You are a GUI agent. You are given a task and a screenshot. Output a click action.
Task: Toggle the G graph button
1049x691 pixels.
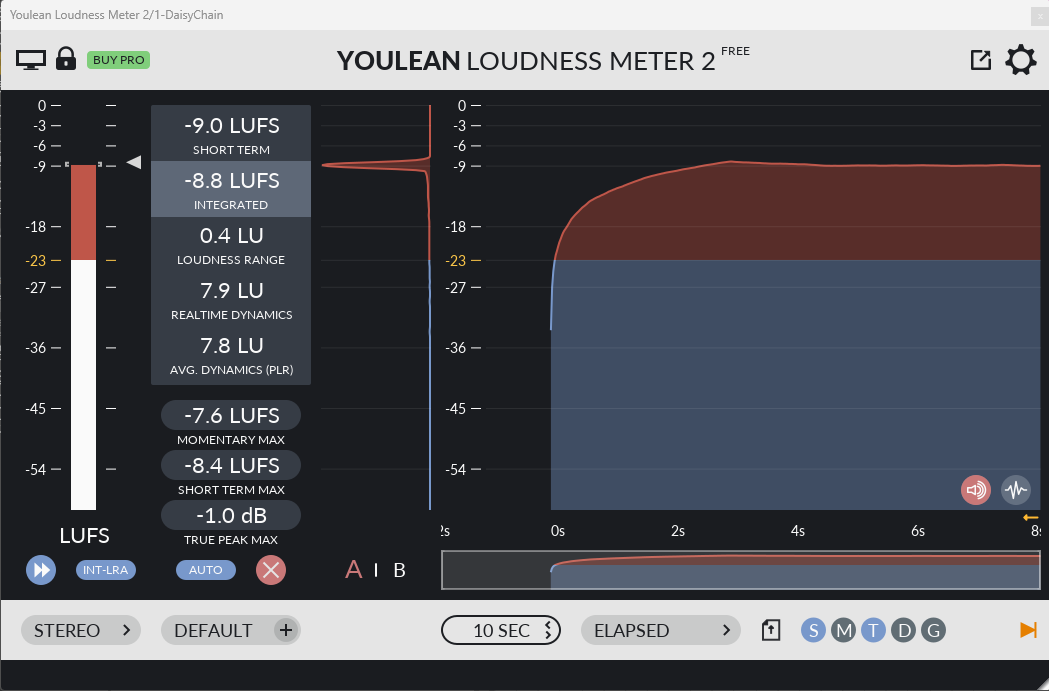coord(933,630)
